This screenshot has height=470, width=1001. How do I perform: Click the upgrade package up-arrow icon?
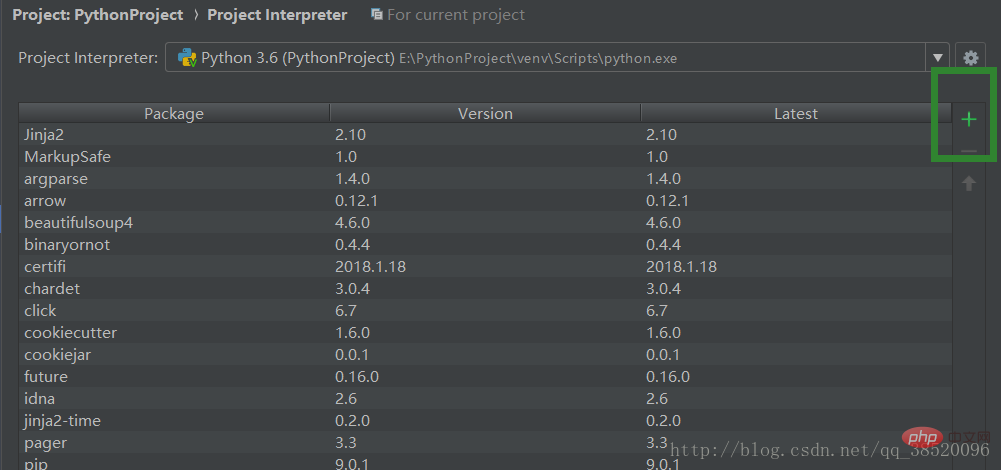(968, 183)
